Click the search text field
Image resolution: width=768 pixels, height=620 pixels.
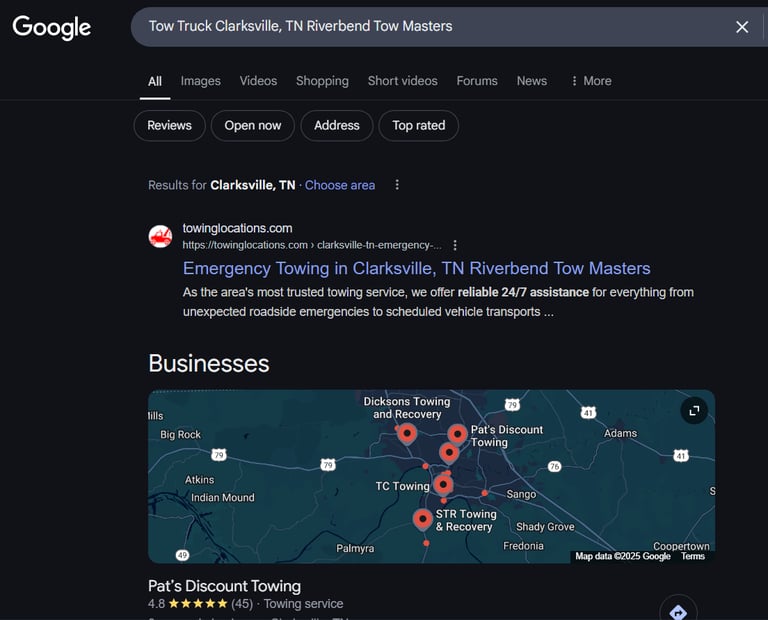[431, 26]
